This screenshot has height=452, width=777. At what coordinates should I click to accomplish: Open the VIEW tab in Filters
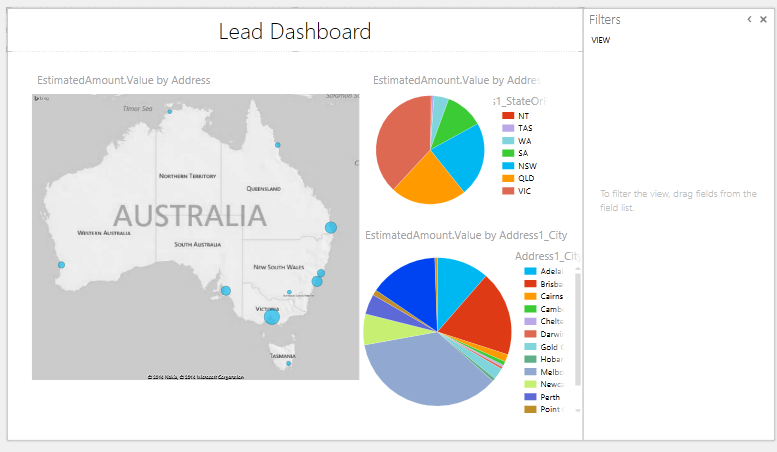click(x=601, y=41)
